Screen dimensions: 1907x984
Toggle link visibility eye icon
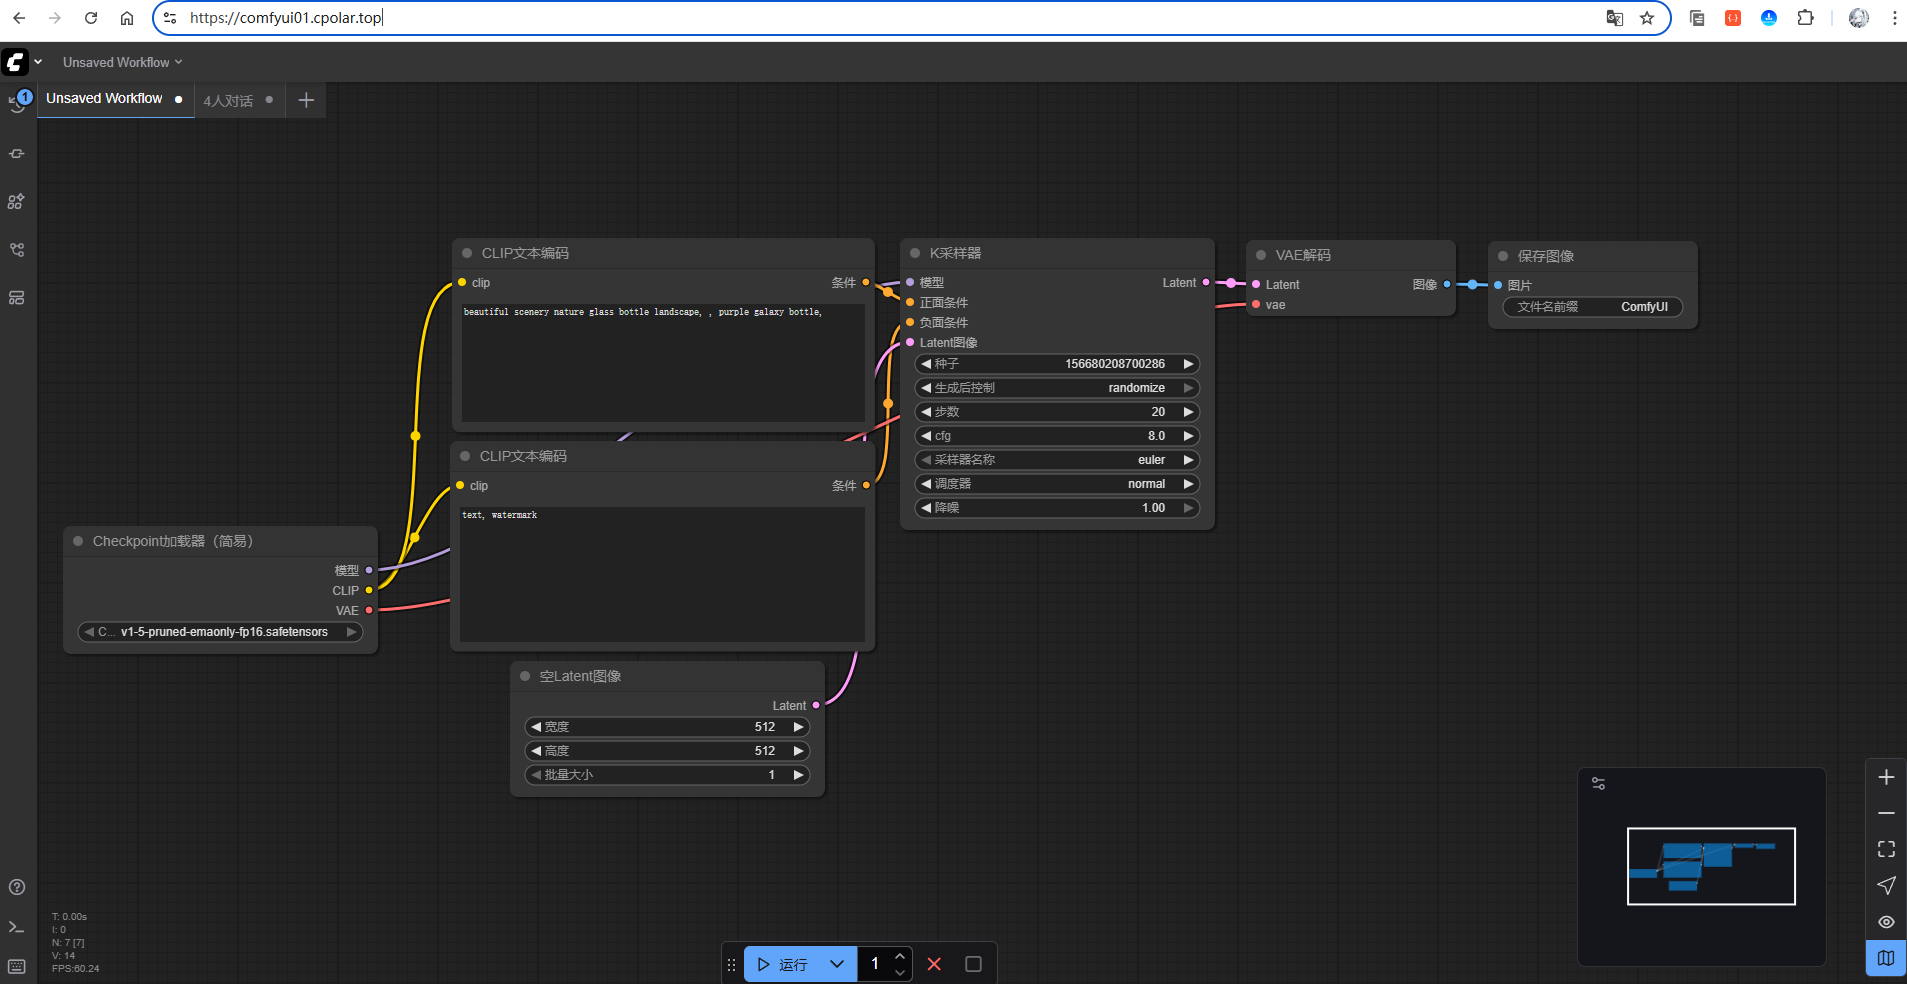pos(1886,922)
